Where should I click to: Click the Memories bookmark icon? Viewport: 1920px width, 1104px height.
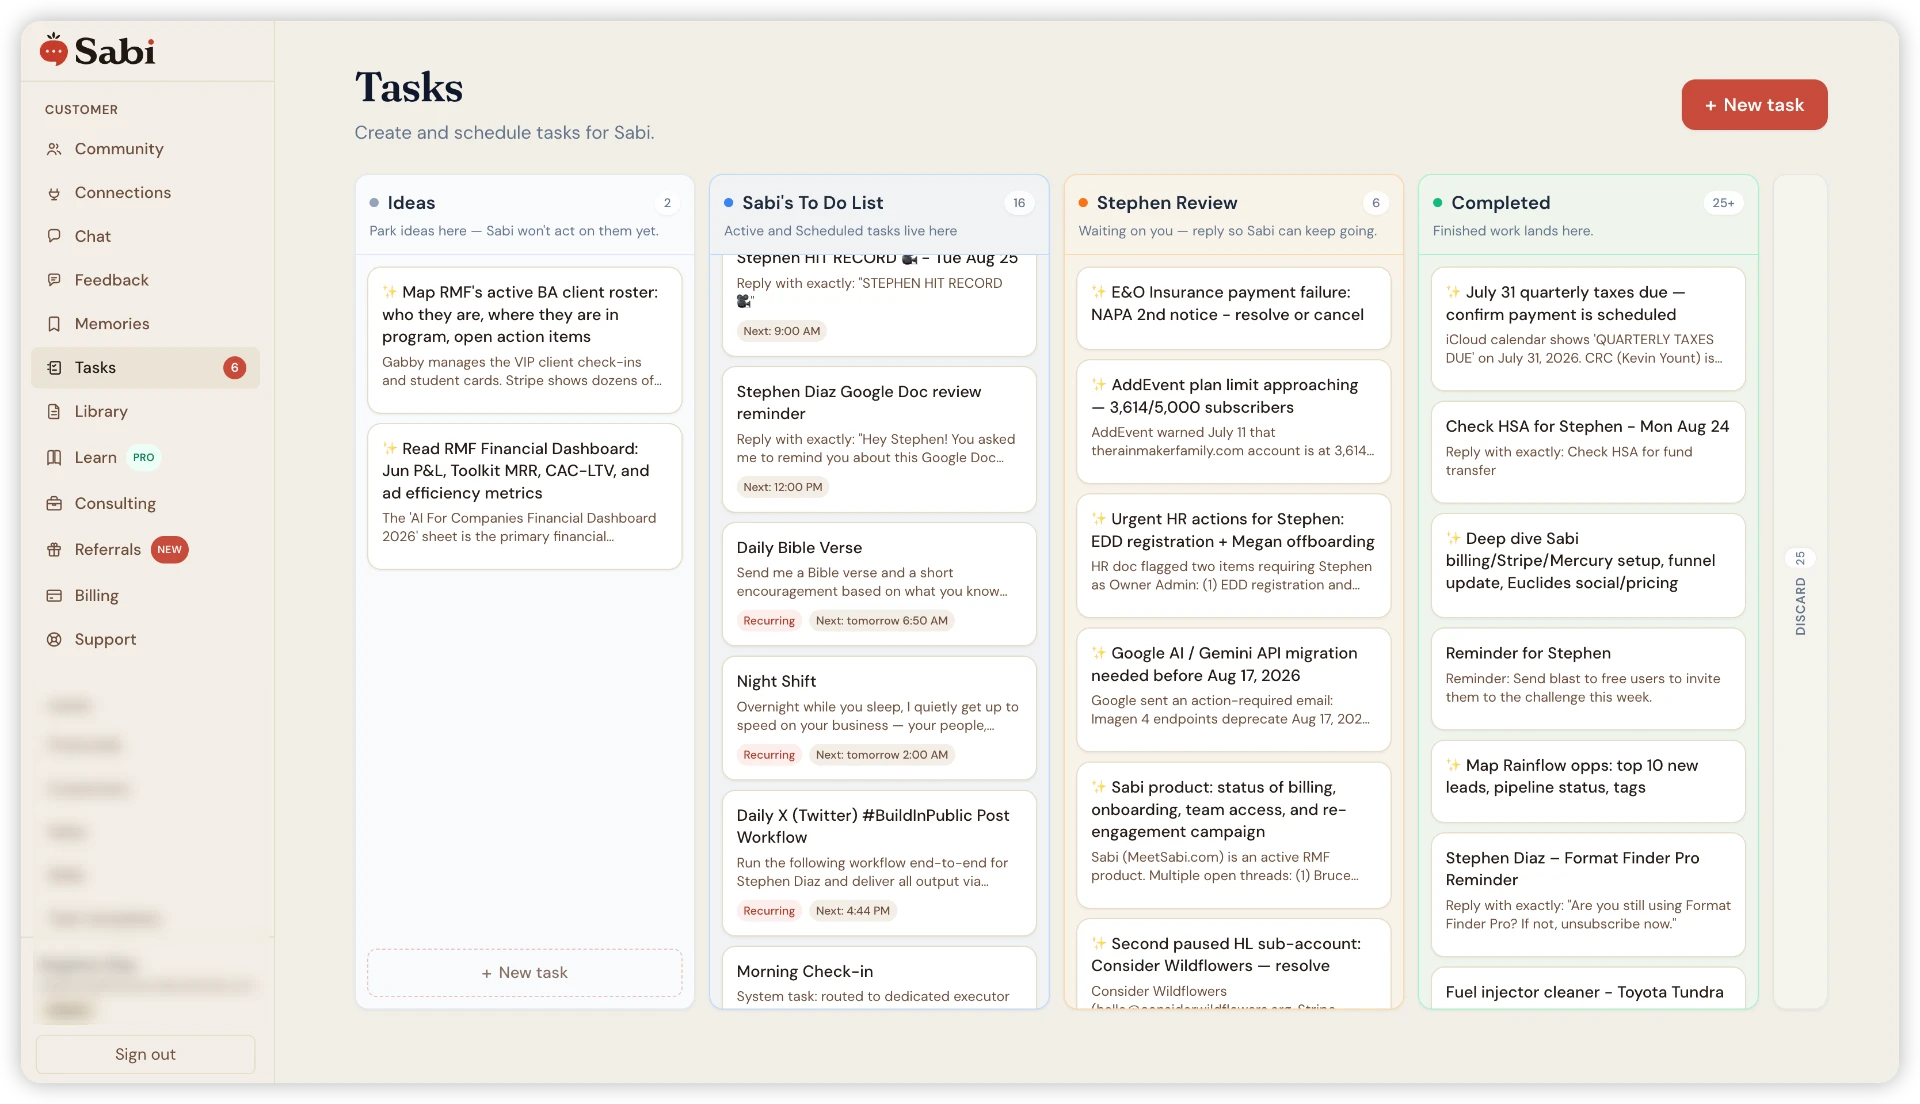[54, 324]
